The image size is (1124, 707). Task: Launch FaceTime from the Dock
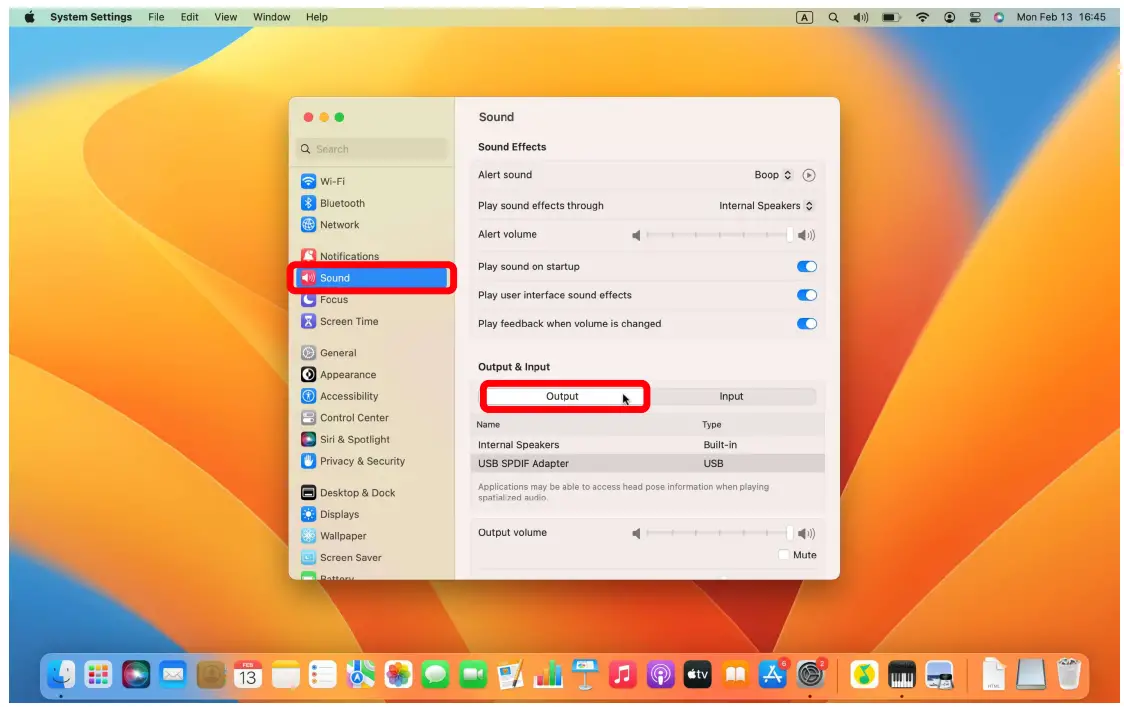click(472, 674)
